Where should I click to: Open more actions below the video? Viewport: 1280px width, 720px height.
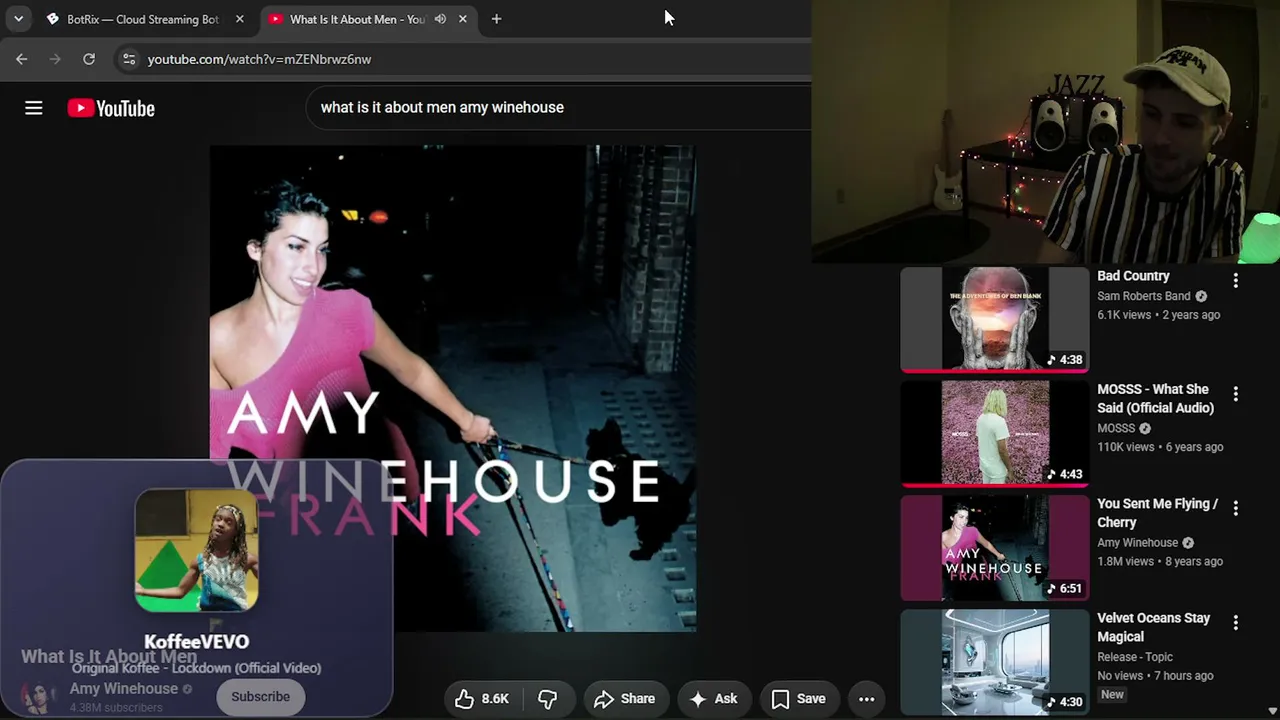coord(867,699)
